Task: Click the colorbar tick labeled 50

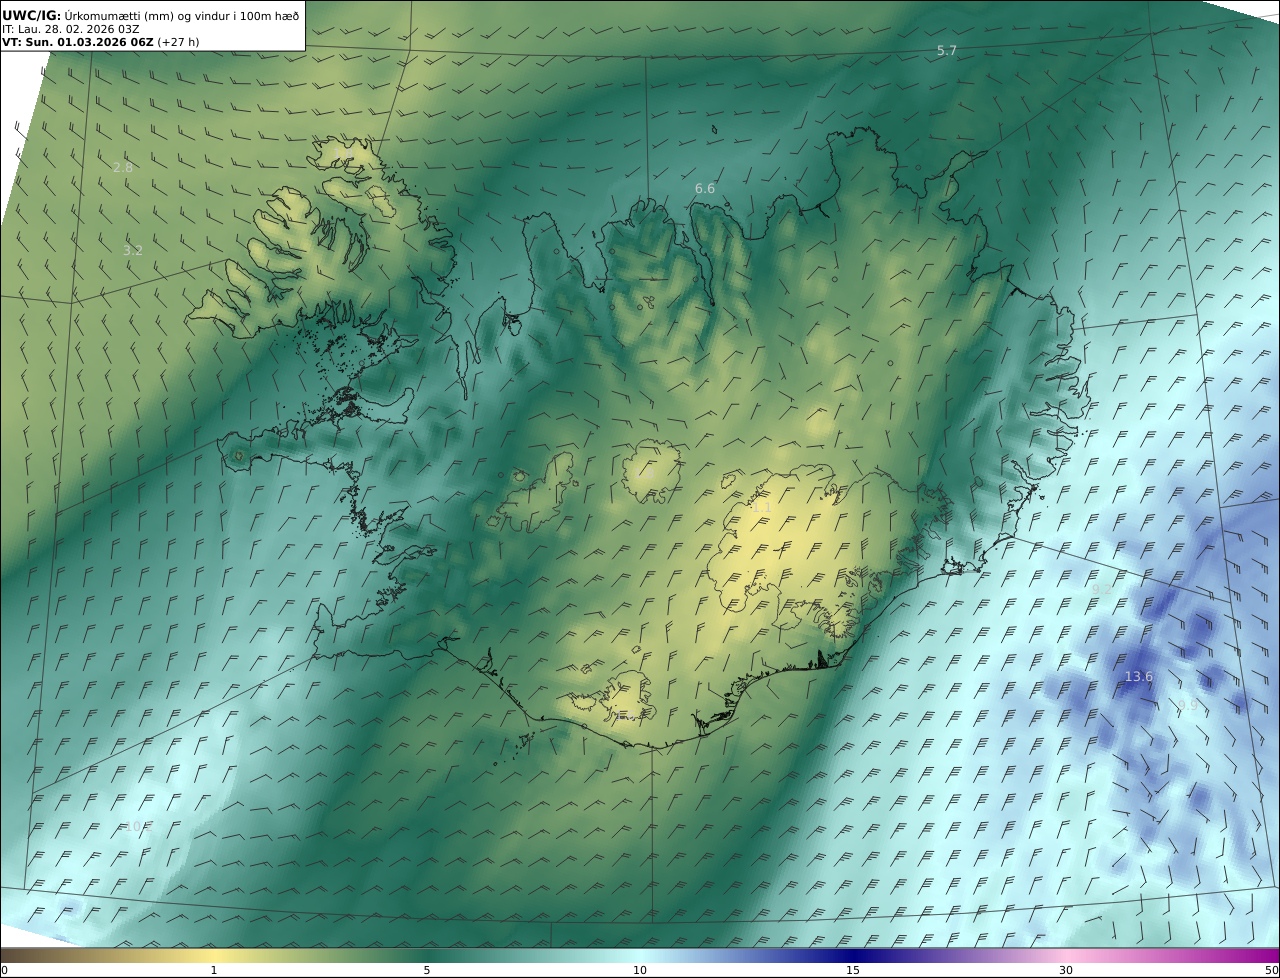Action: (x=1272, y=970)
